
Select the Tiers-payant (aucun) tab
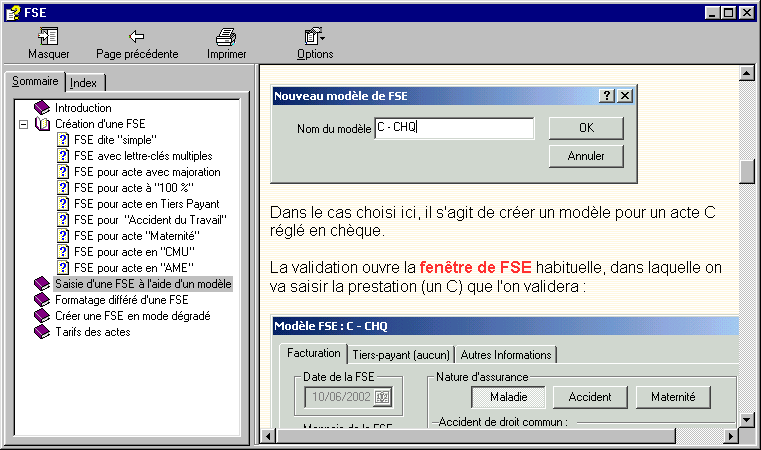(x=401, y=355)
